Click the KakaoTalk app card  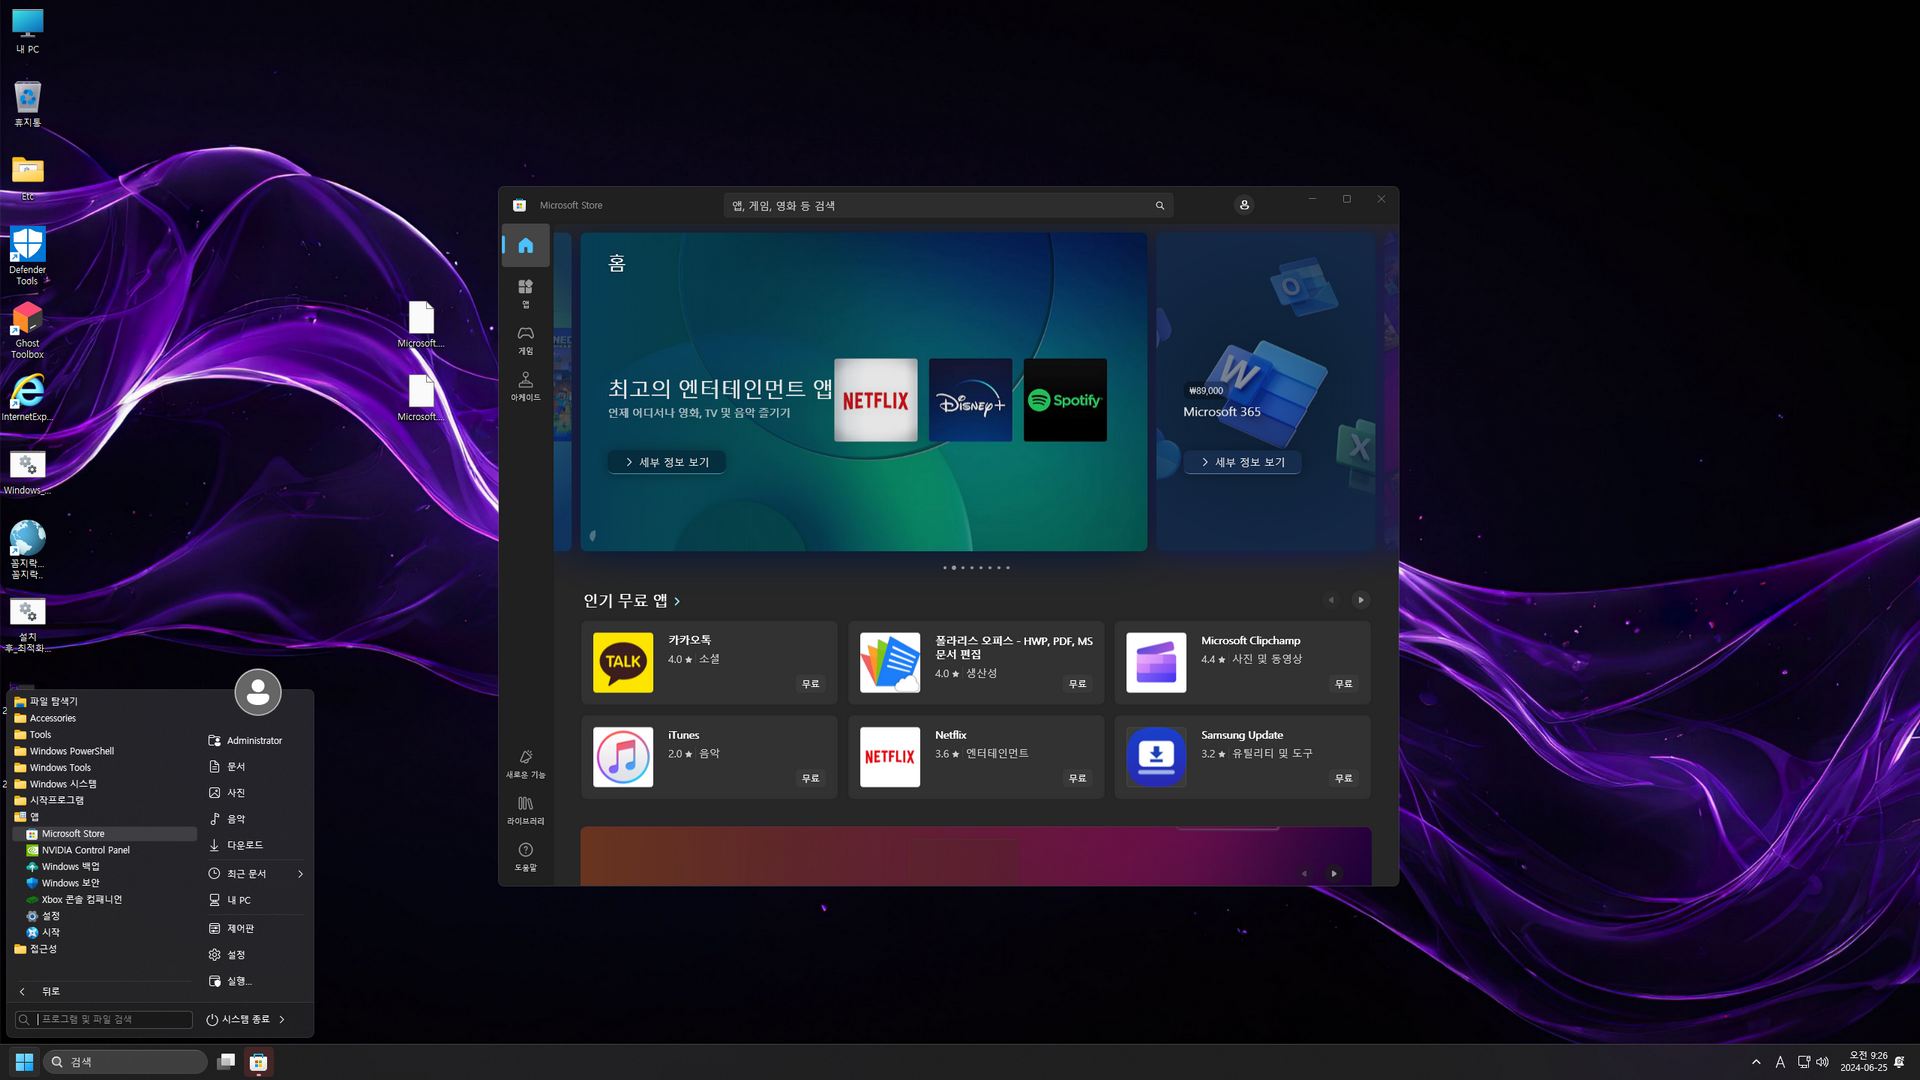[x=708, y=662]
